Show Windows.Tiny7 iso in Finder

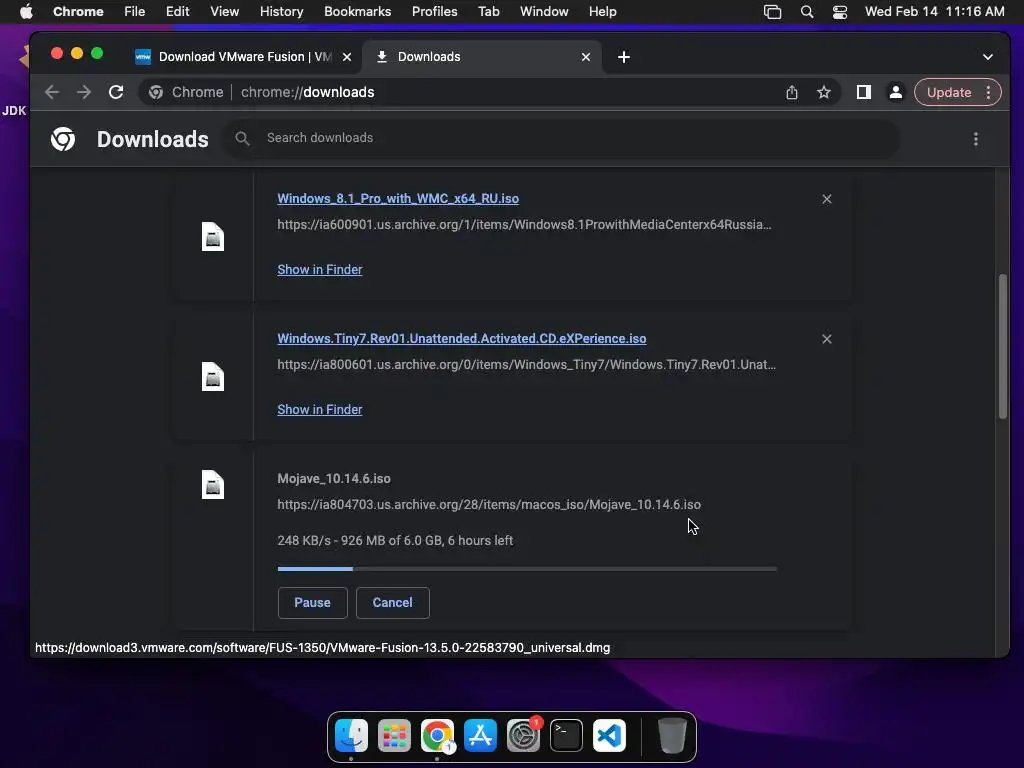click(319, 409)
